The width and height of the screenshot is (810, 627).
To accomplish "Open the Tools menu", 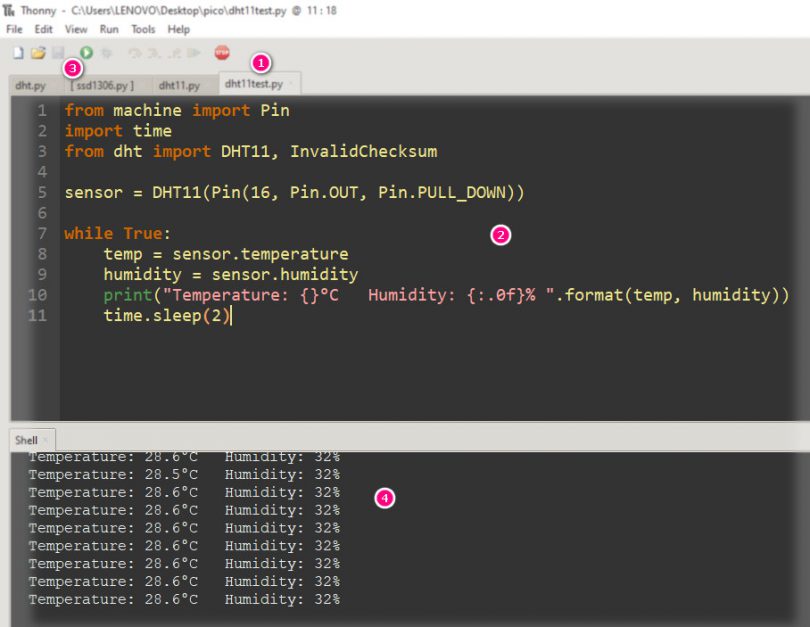I will pos(143,30).
